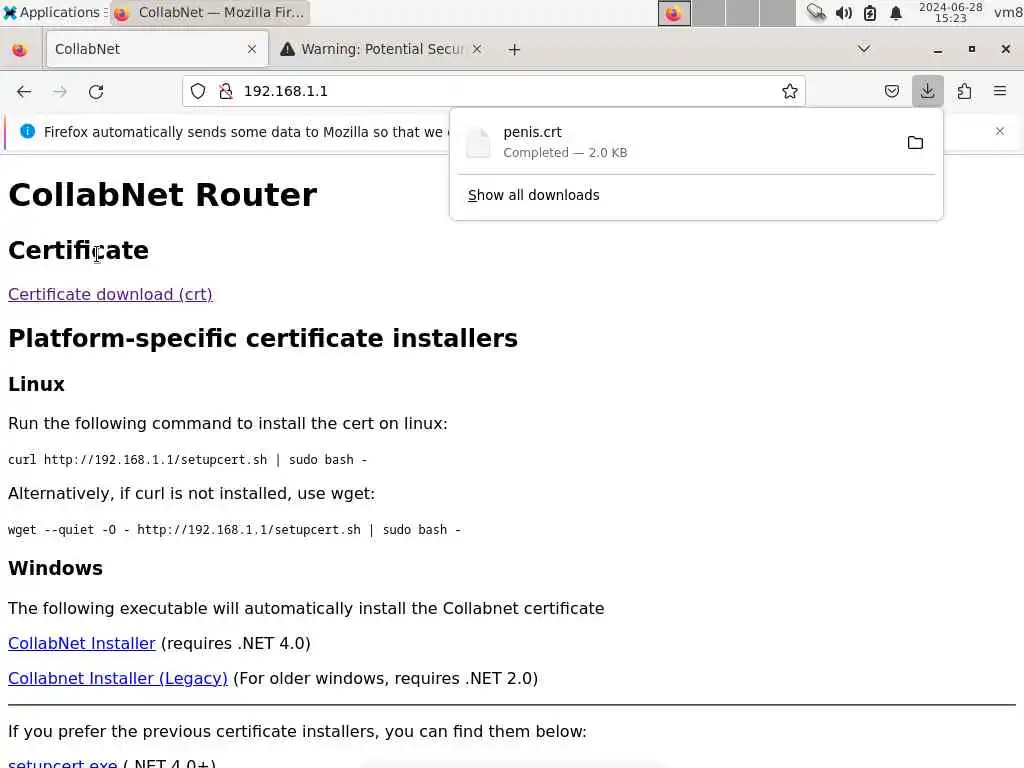
Task: Click the date and time clock
Action: click(x=950, y=12)
